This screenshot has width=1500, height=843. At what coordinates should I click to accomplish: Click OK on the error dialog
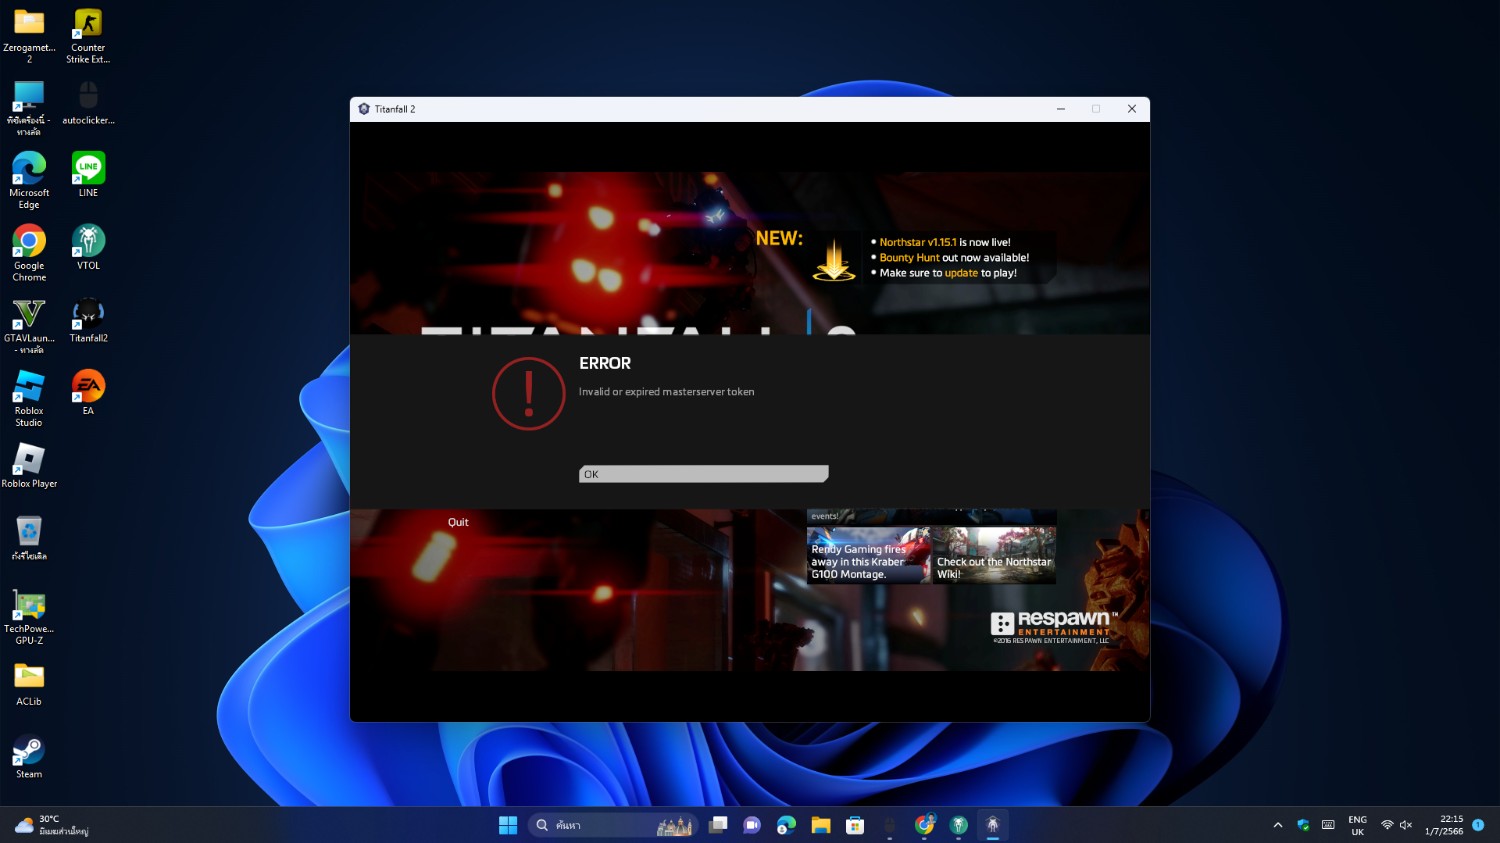tap(703, 474)
